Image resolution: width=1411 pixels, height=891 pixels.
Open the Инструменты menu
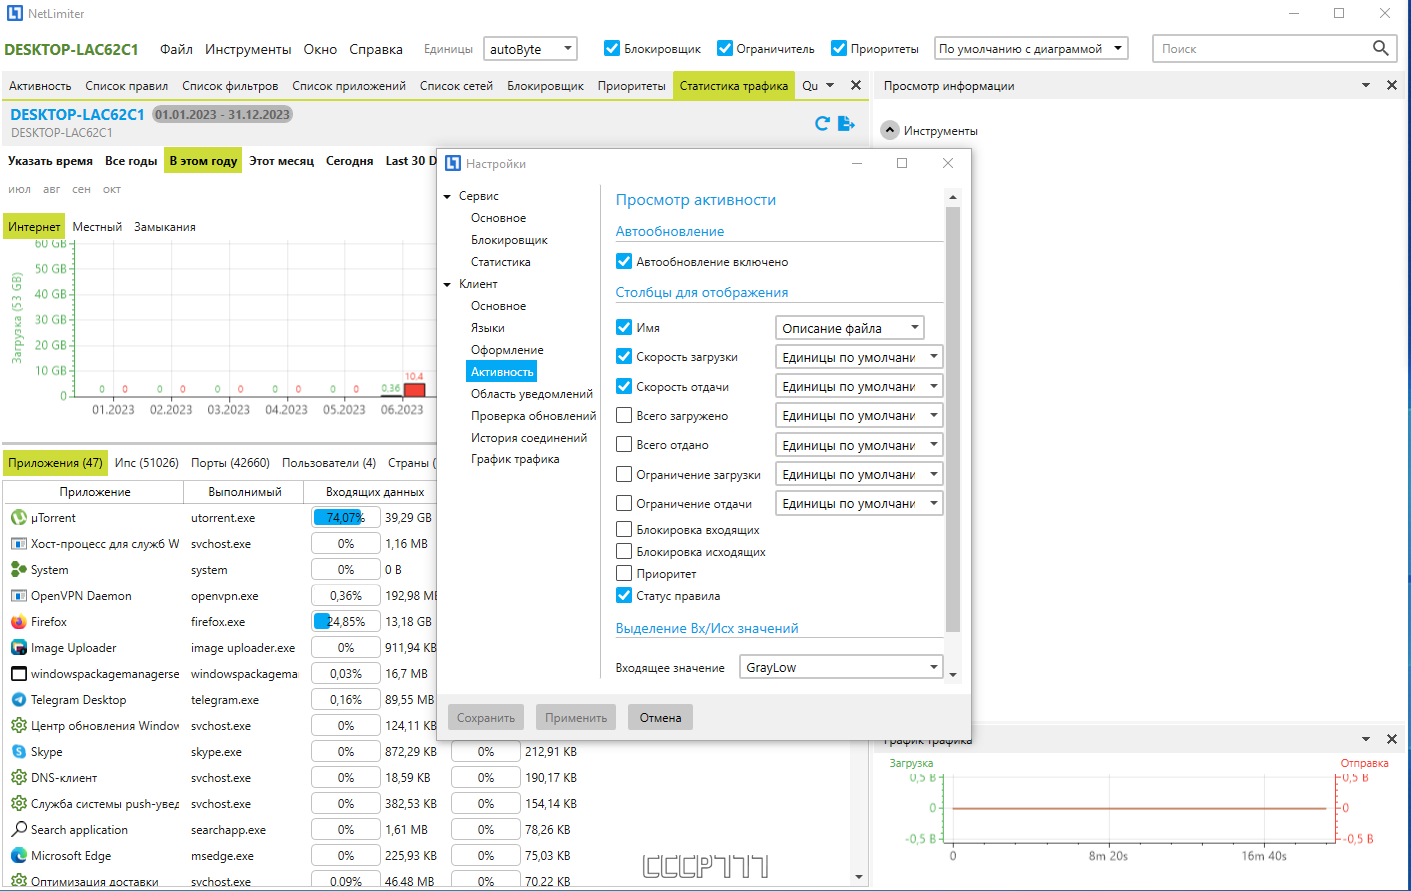tap(248, 49)
